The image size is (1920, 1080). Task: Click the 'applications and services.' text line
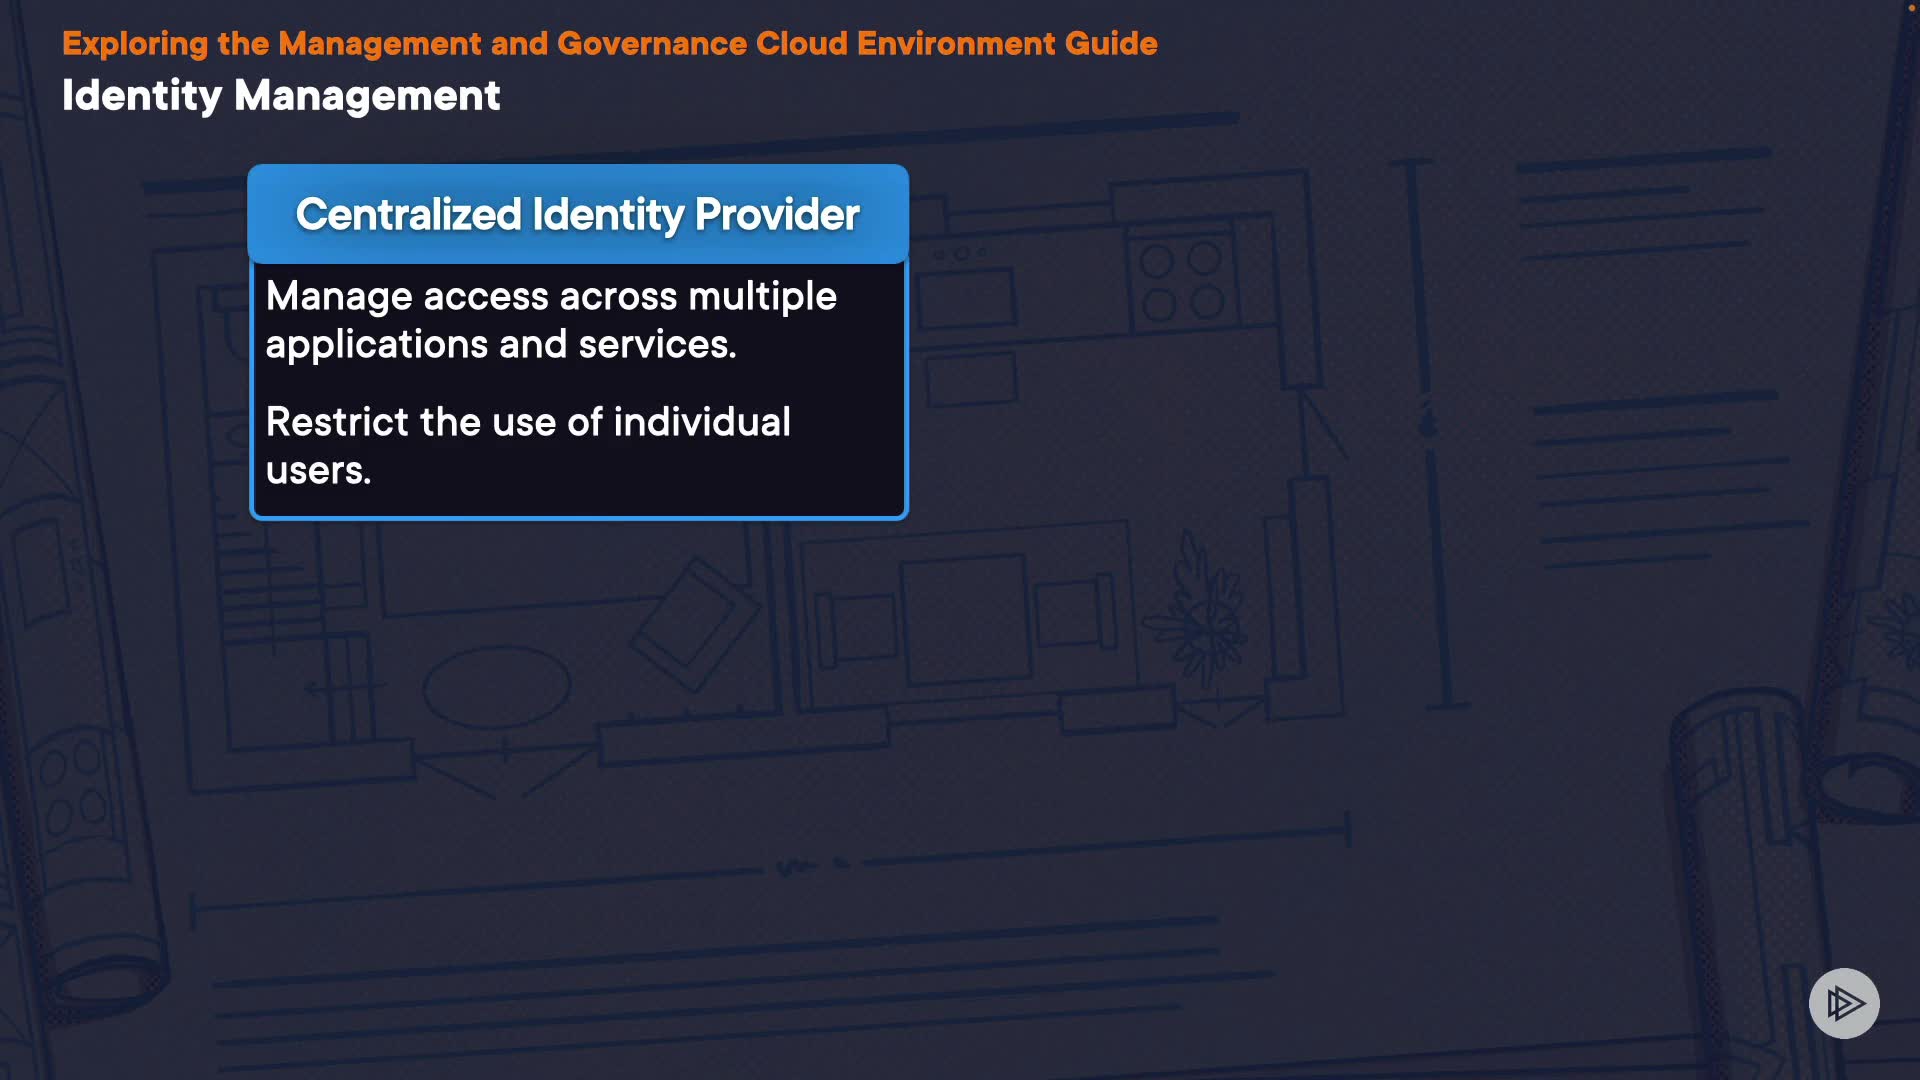(x=501, y=344)
